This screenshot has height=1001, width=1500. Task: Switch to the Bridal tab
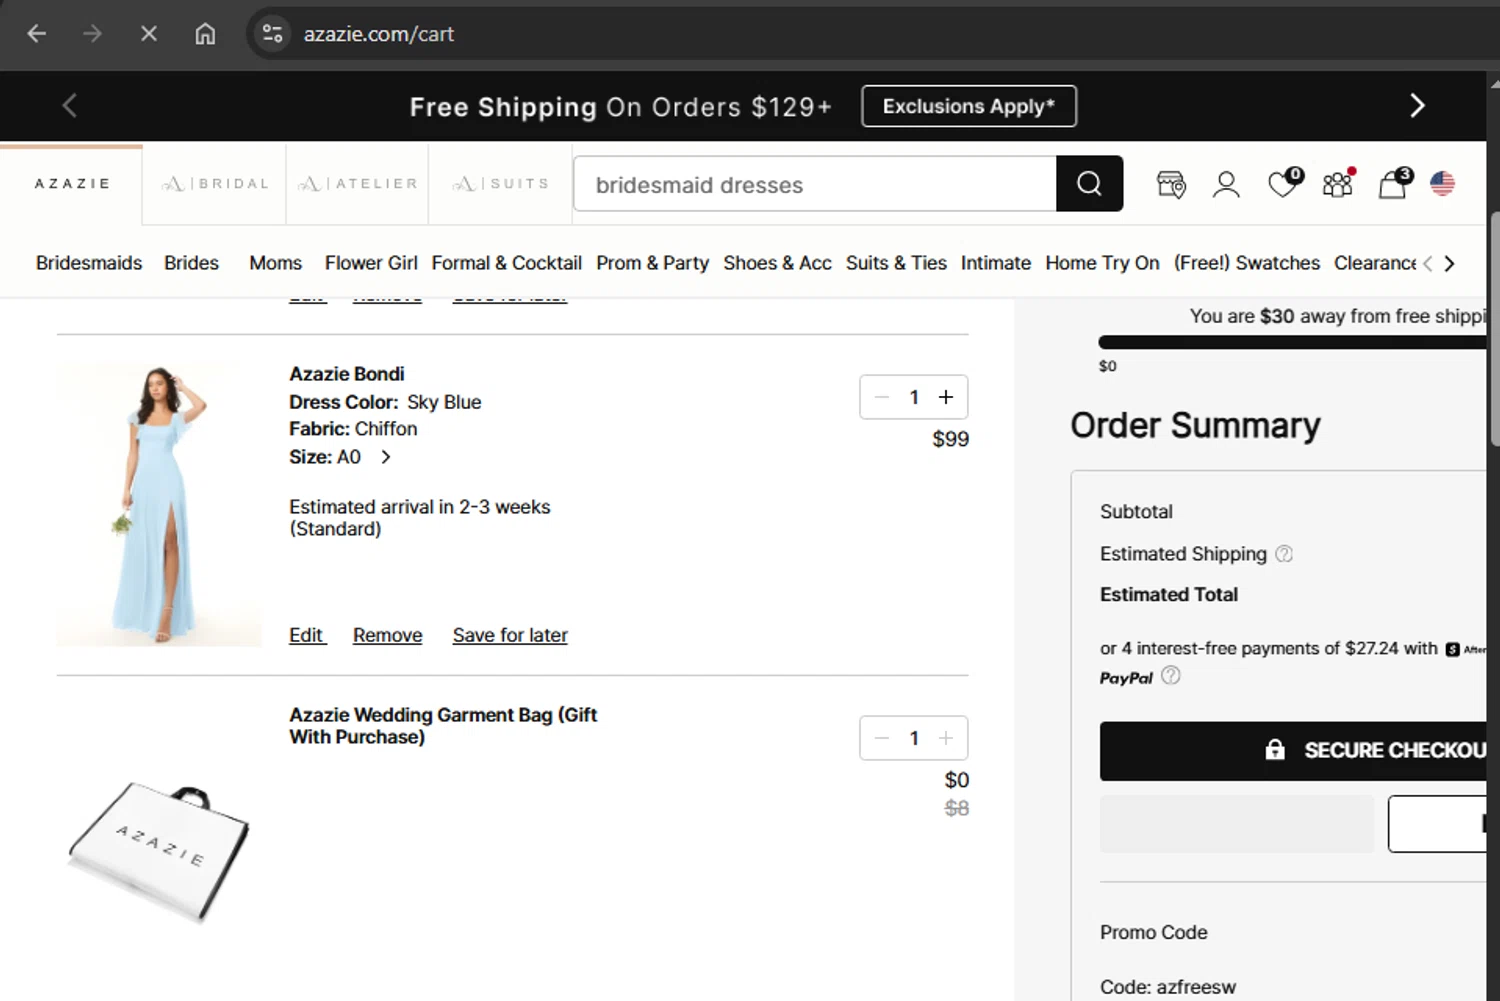coord(215,184)
